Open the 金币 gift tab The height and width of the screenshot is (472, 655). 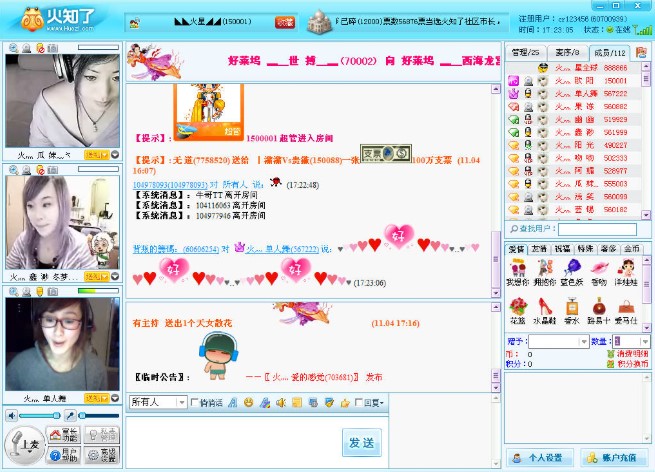point(632,249)
